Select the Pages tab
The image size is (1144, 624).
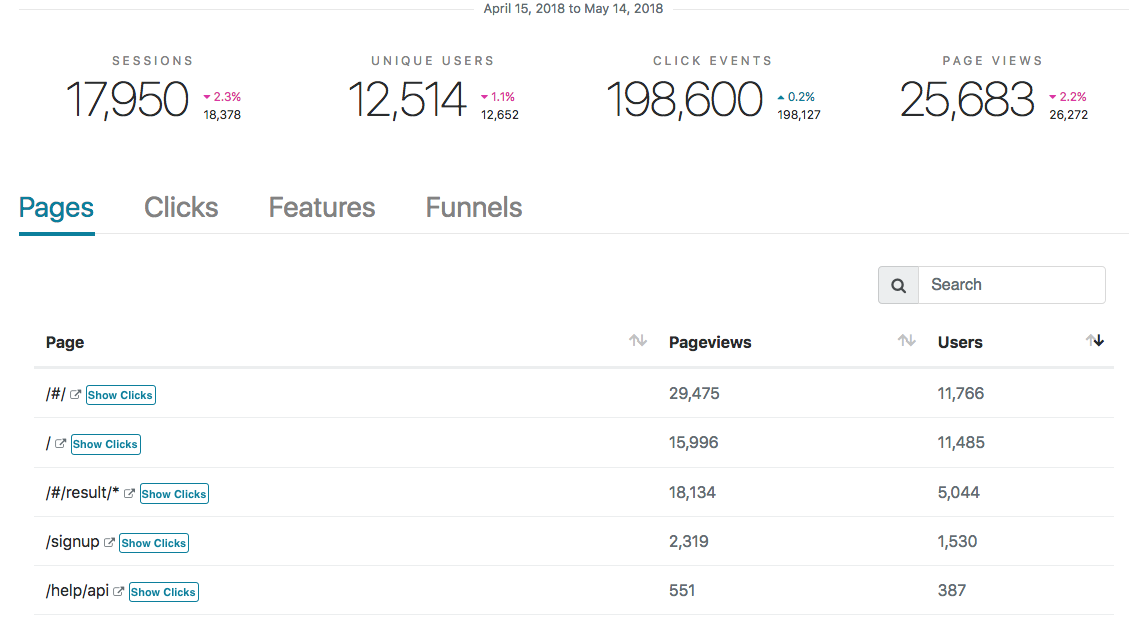[57, 208]
